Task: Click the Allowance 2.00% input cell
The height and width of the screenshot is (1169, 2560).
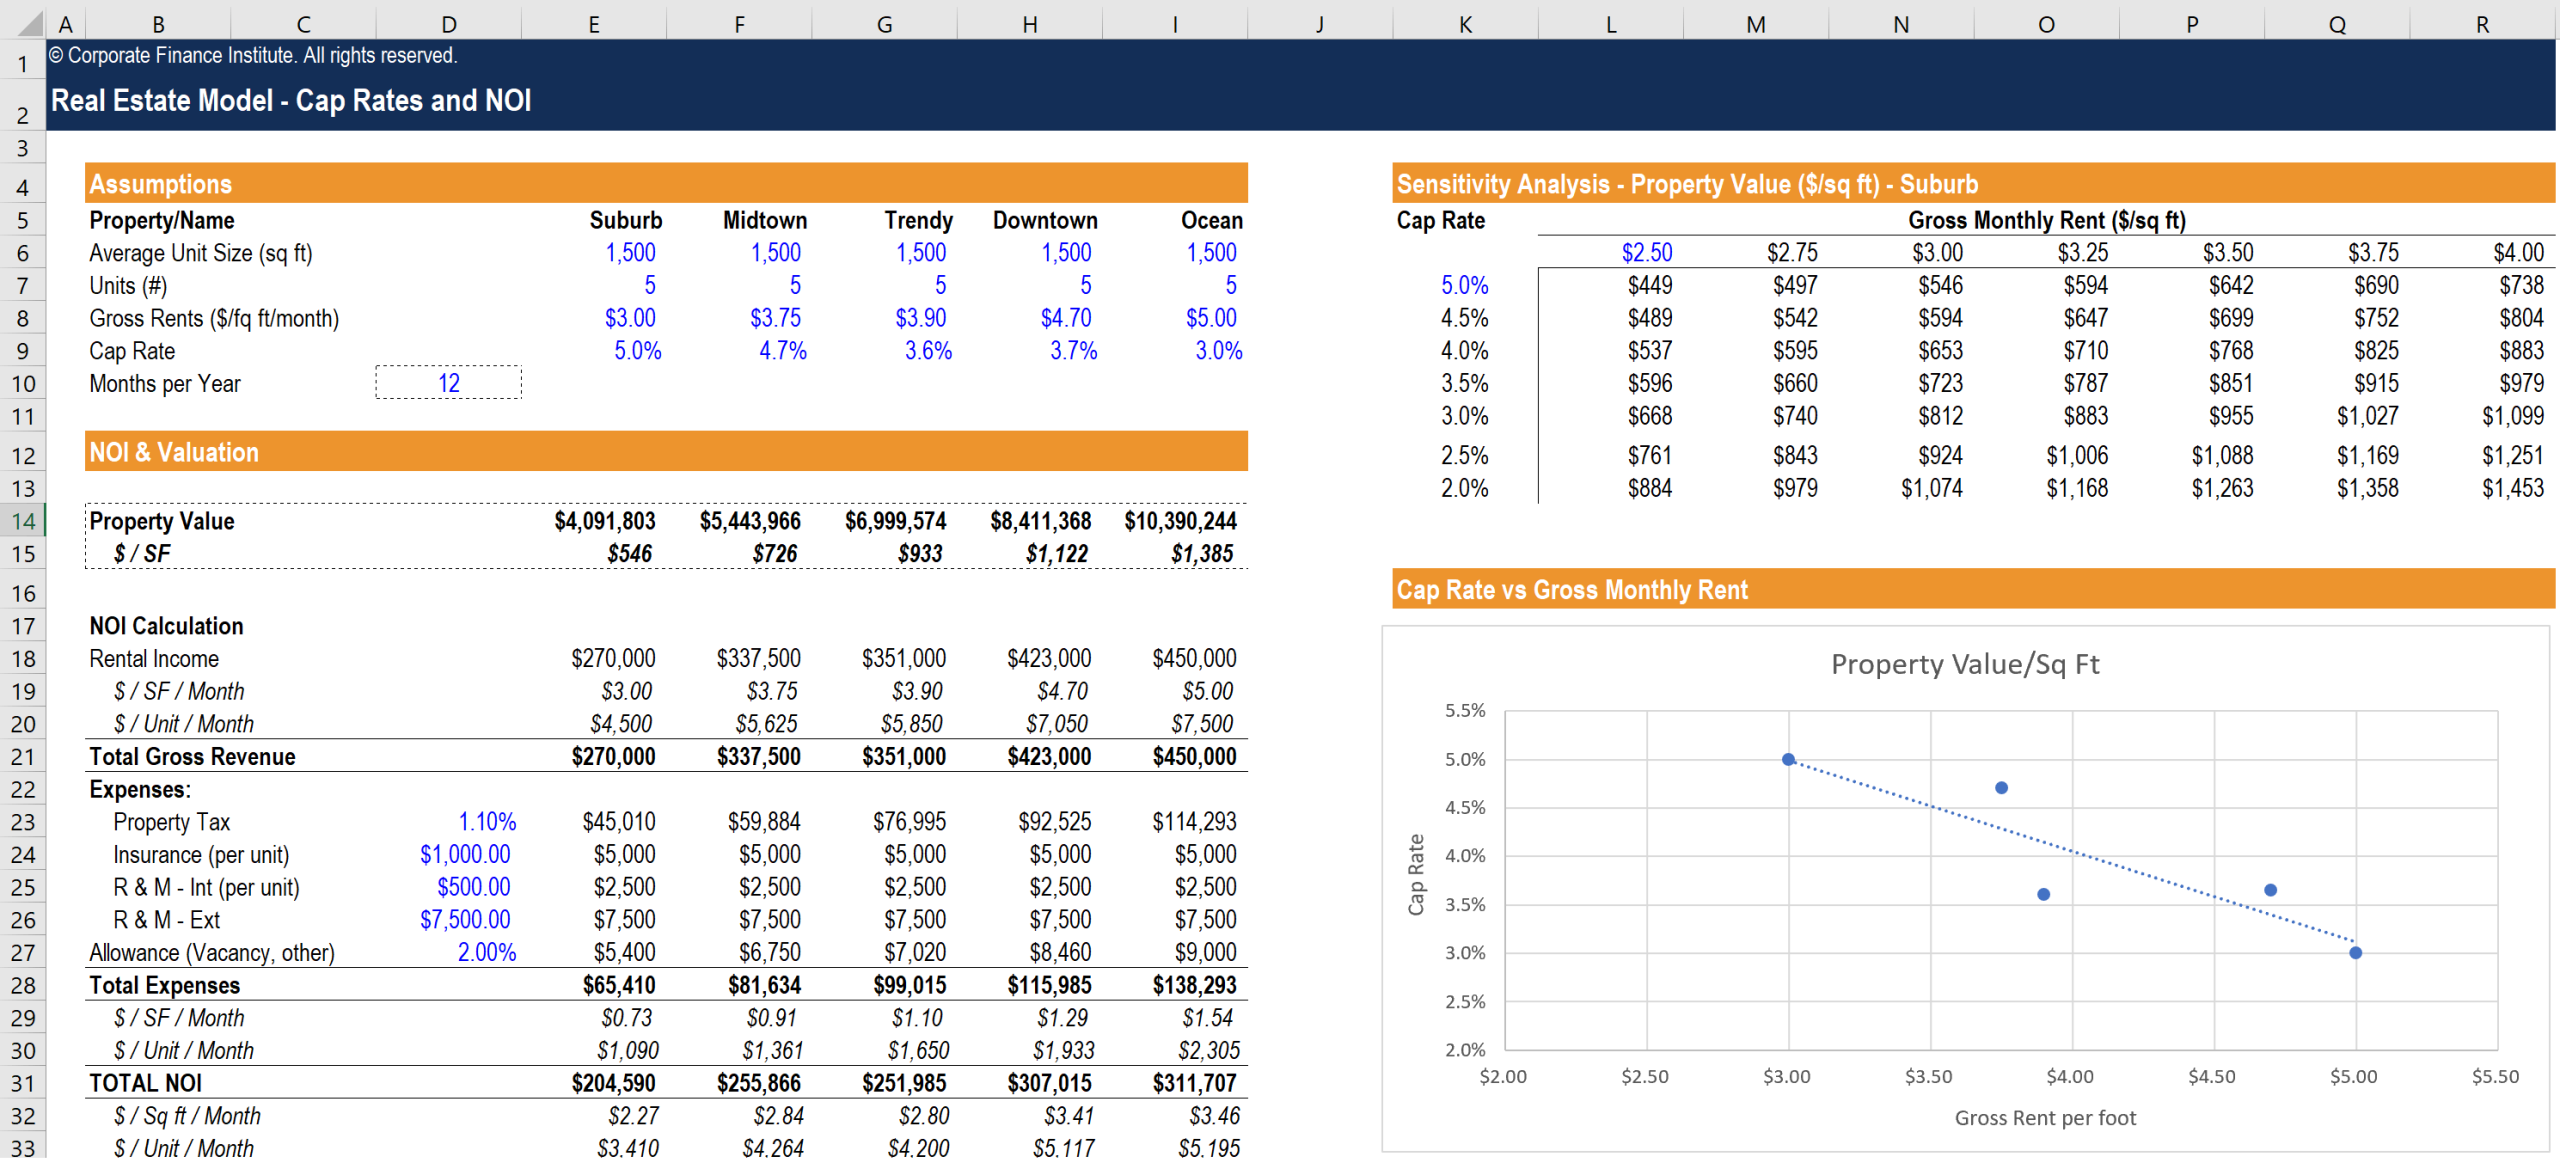Action: click(487, 953)
